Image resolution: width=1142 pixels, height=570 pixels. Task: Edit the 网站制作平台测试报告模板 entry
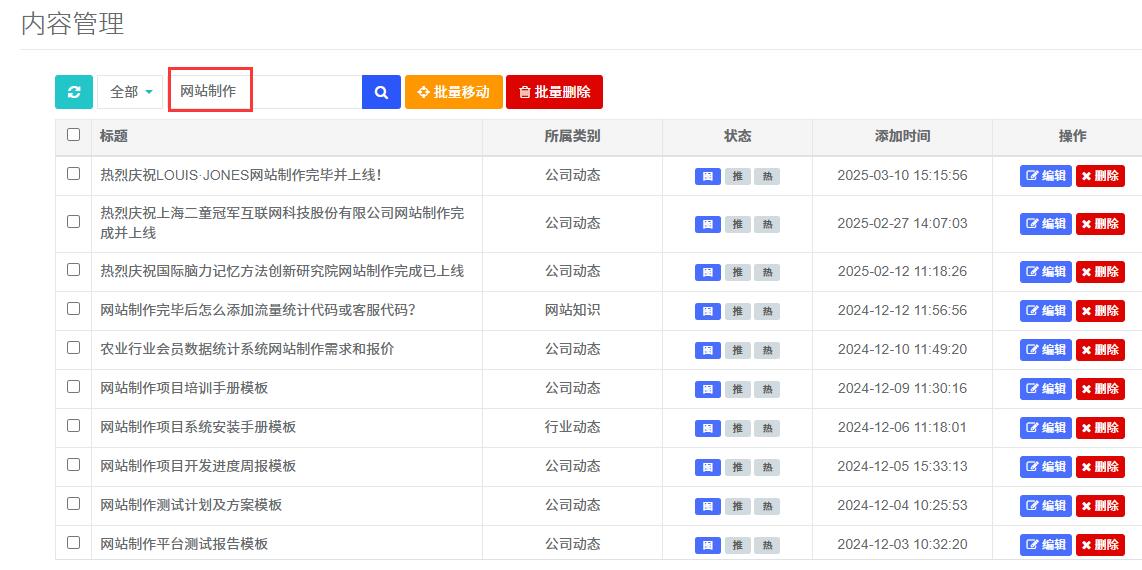click(x=1045, y=545)
